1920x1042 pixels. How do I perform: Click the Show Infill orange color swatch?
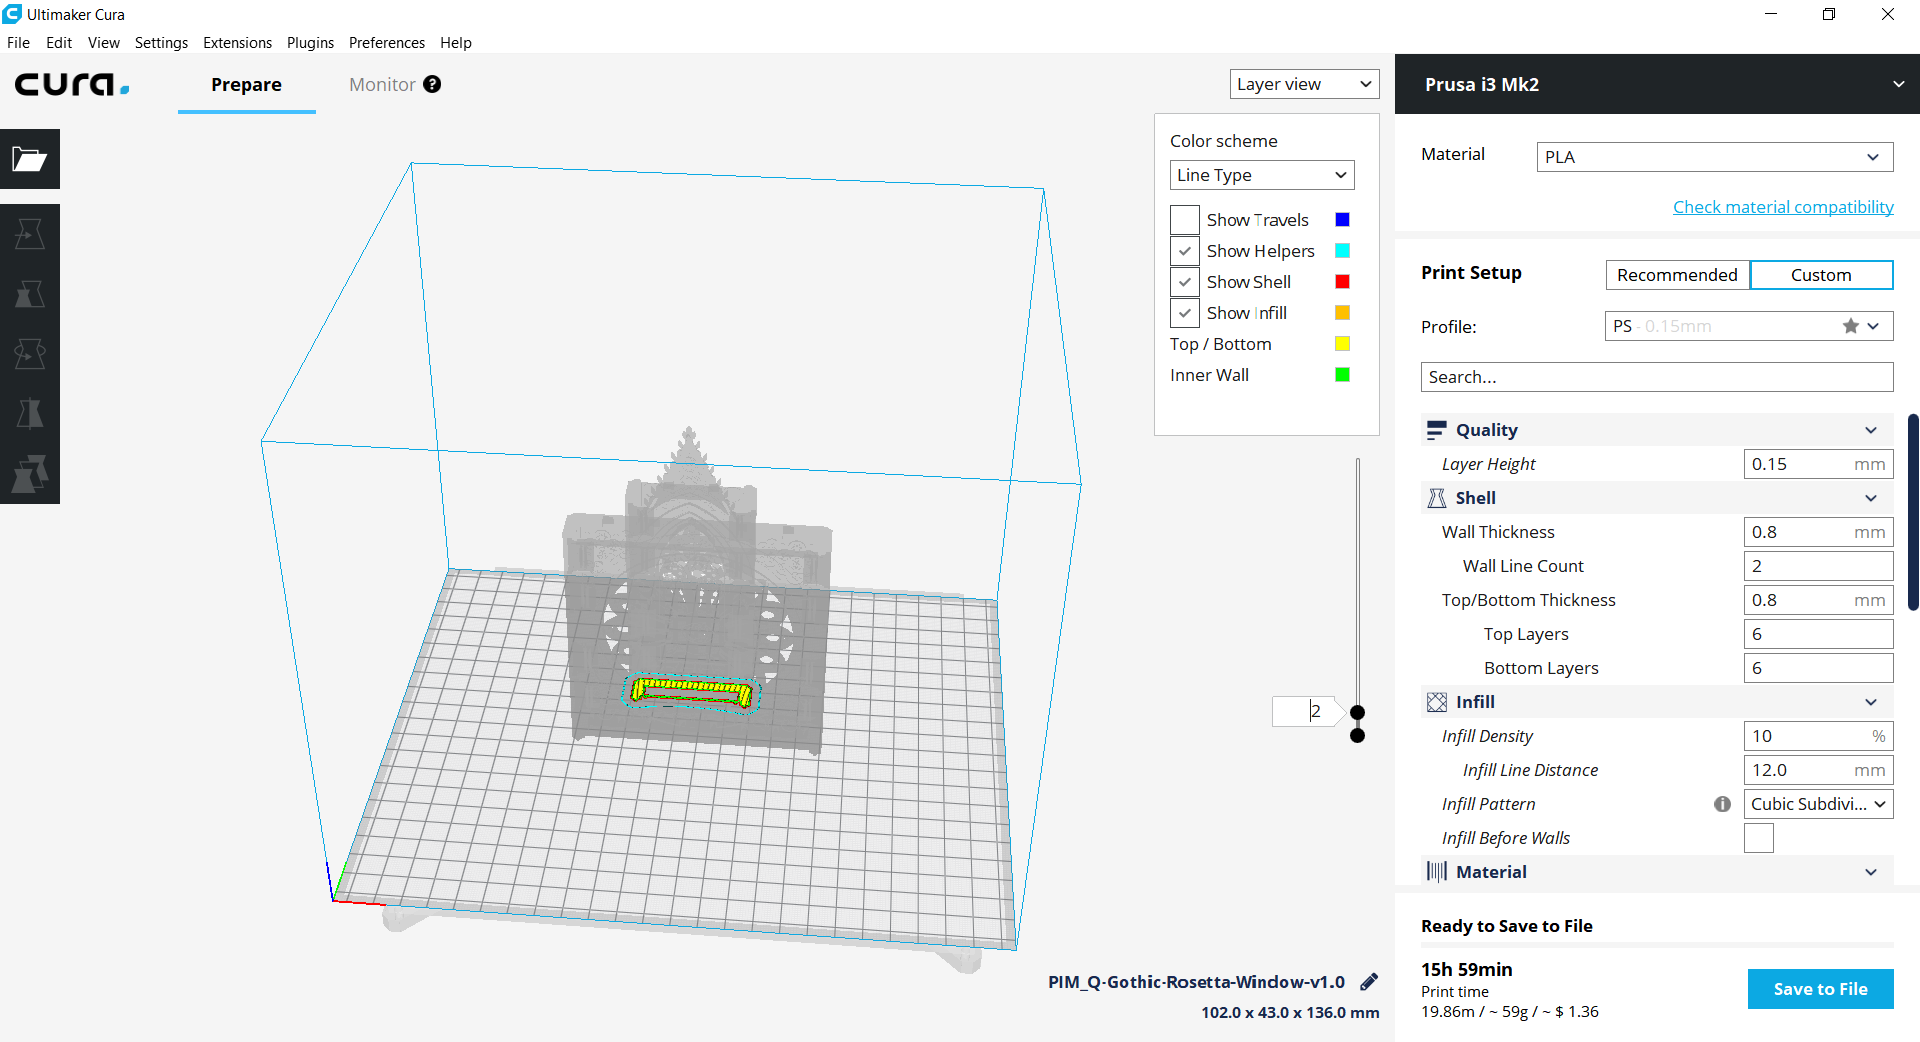coord(1342,312)
